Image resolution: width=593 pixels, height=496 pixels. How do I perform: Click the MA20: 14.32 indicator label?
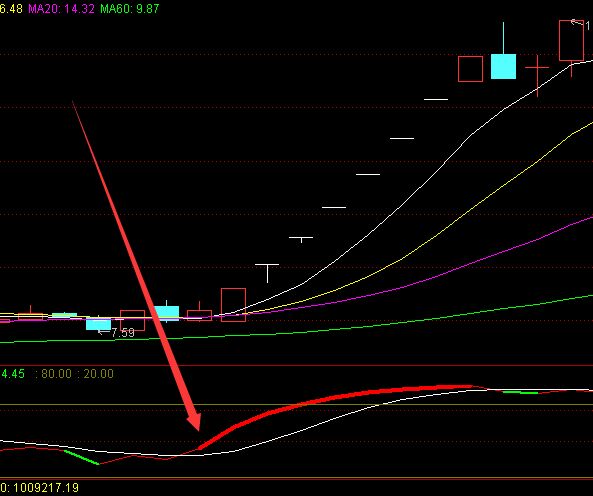point(61,8)
